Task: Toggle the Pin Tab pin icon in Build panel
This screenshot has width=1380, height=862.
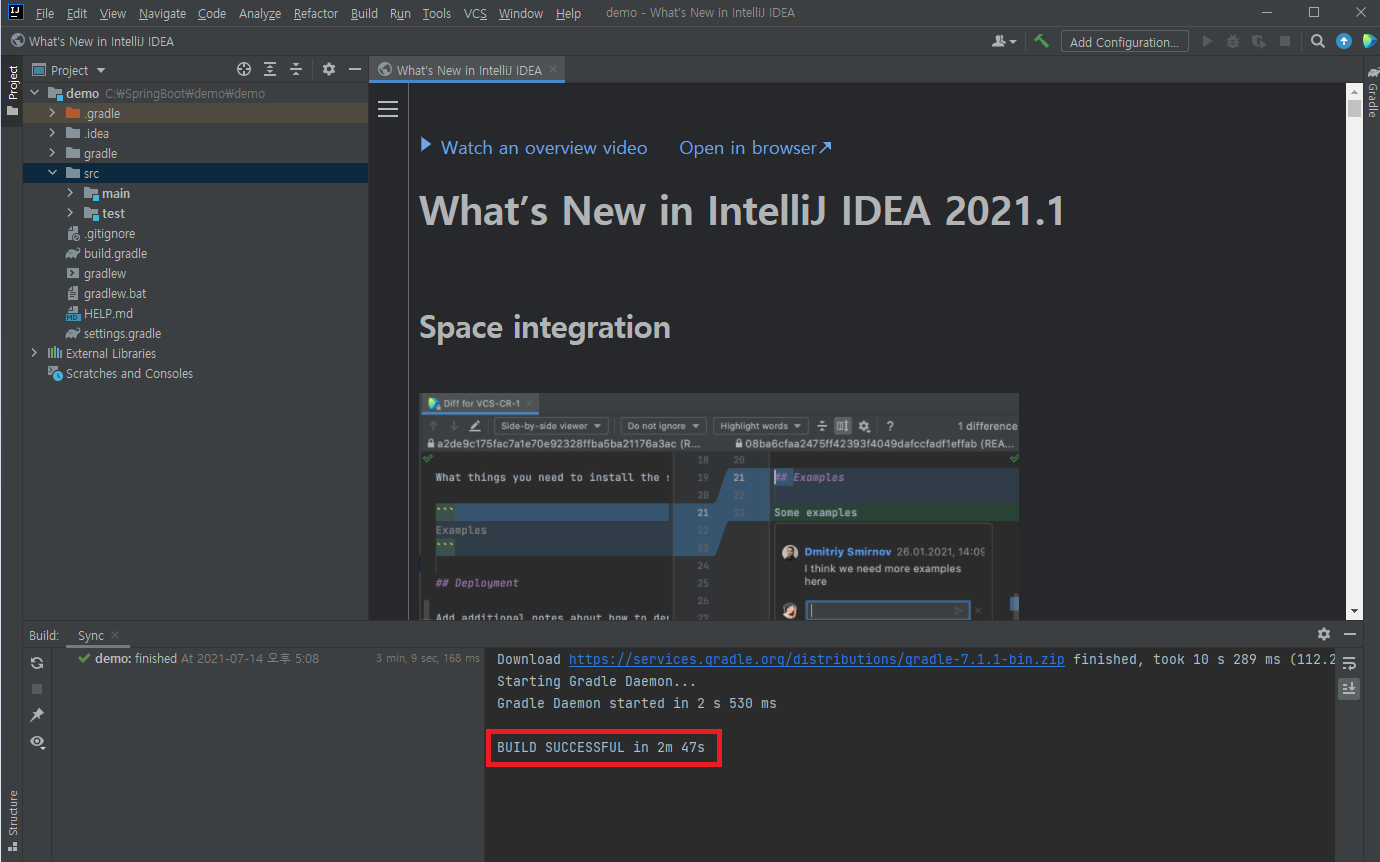Action: click(x=37, y=715)
